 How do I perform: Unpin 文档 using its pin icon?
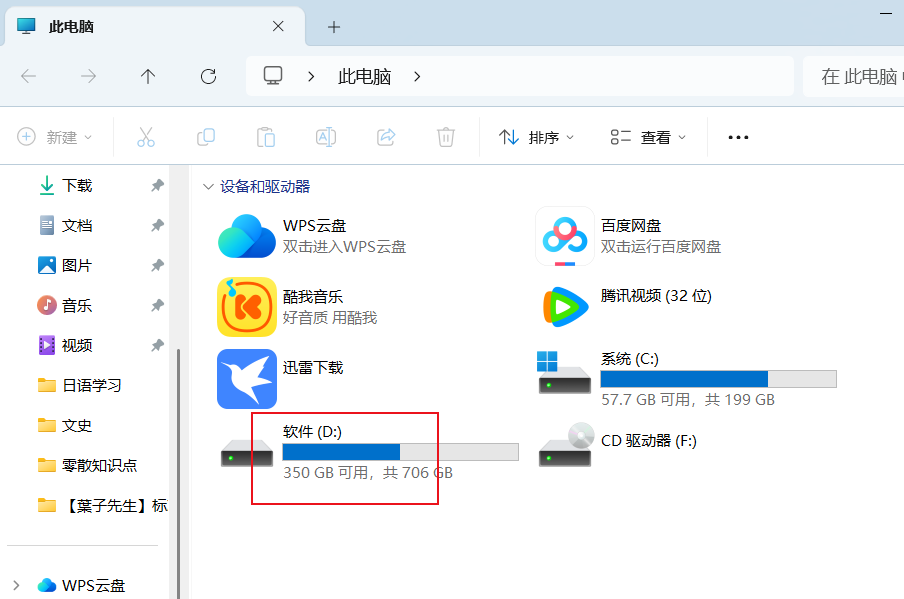coord(157,225)
